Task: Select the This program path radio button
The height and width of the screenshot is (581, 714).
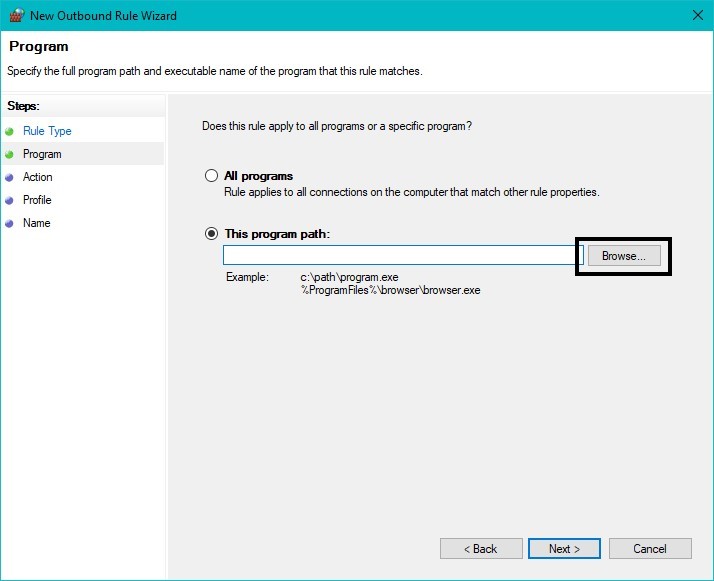Action: coord(211,234)
